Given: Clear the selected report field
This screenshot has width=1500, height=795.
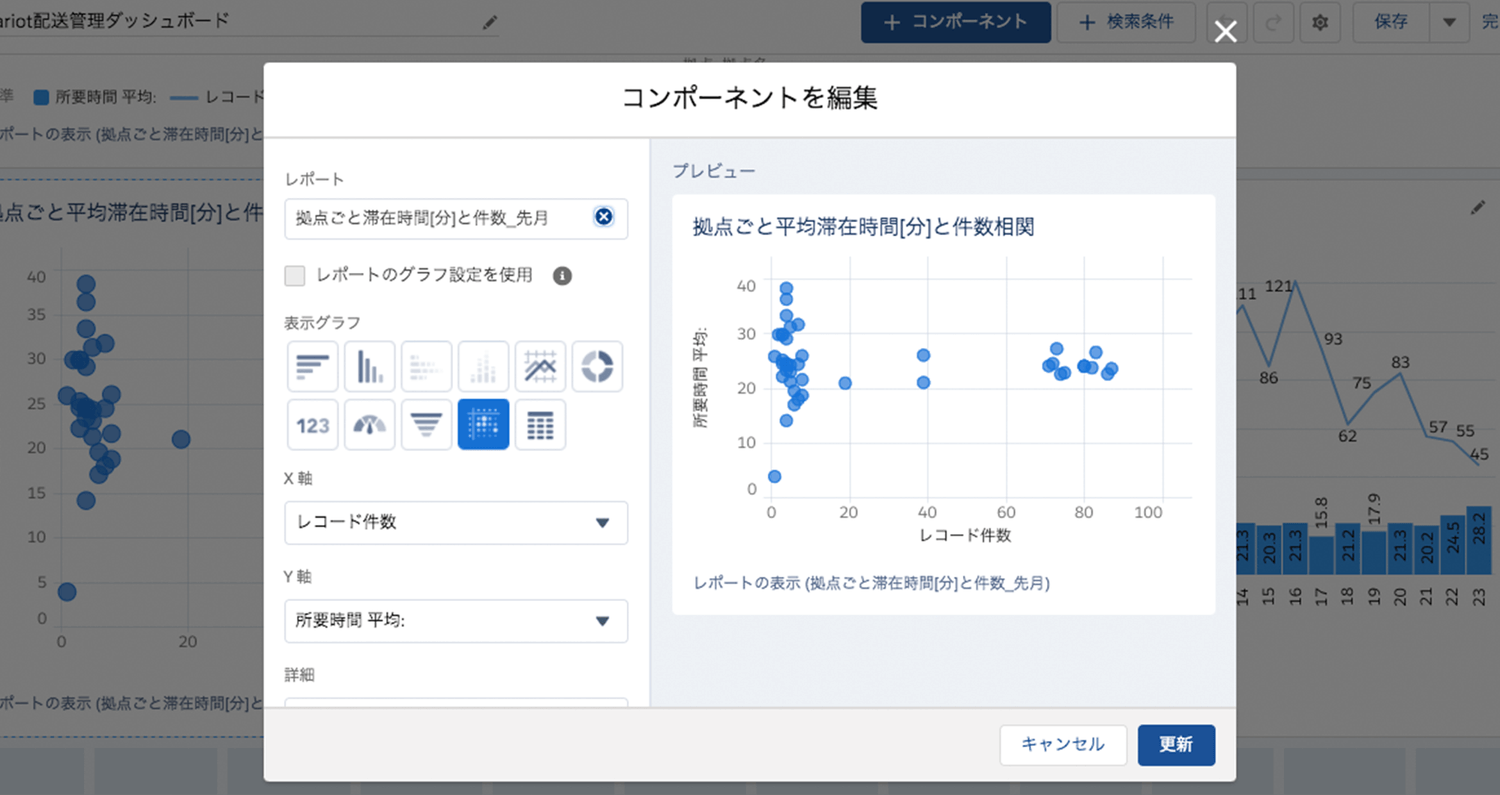Looking at the screenshot, I should point(603,217).
